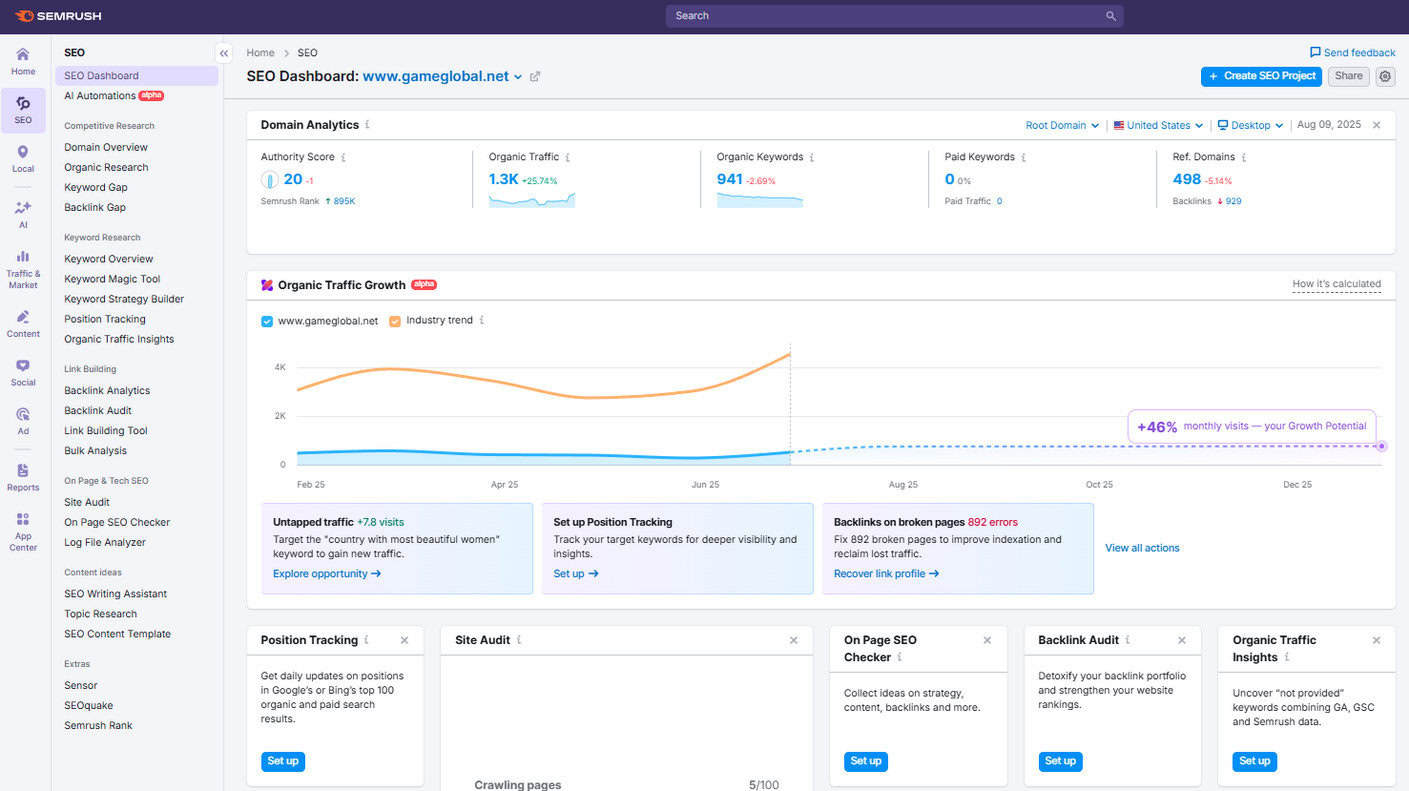Screen dimensions: 1409x791
Task: Click Set up in the On Page SEO Checker card
Action: click(x=866, y=761)
